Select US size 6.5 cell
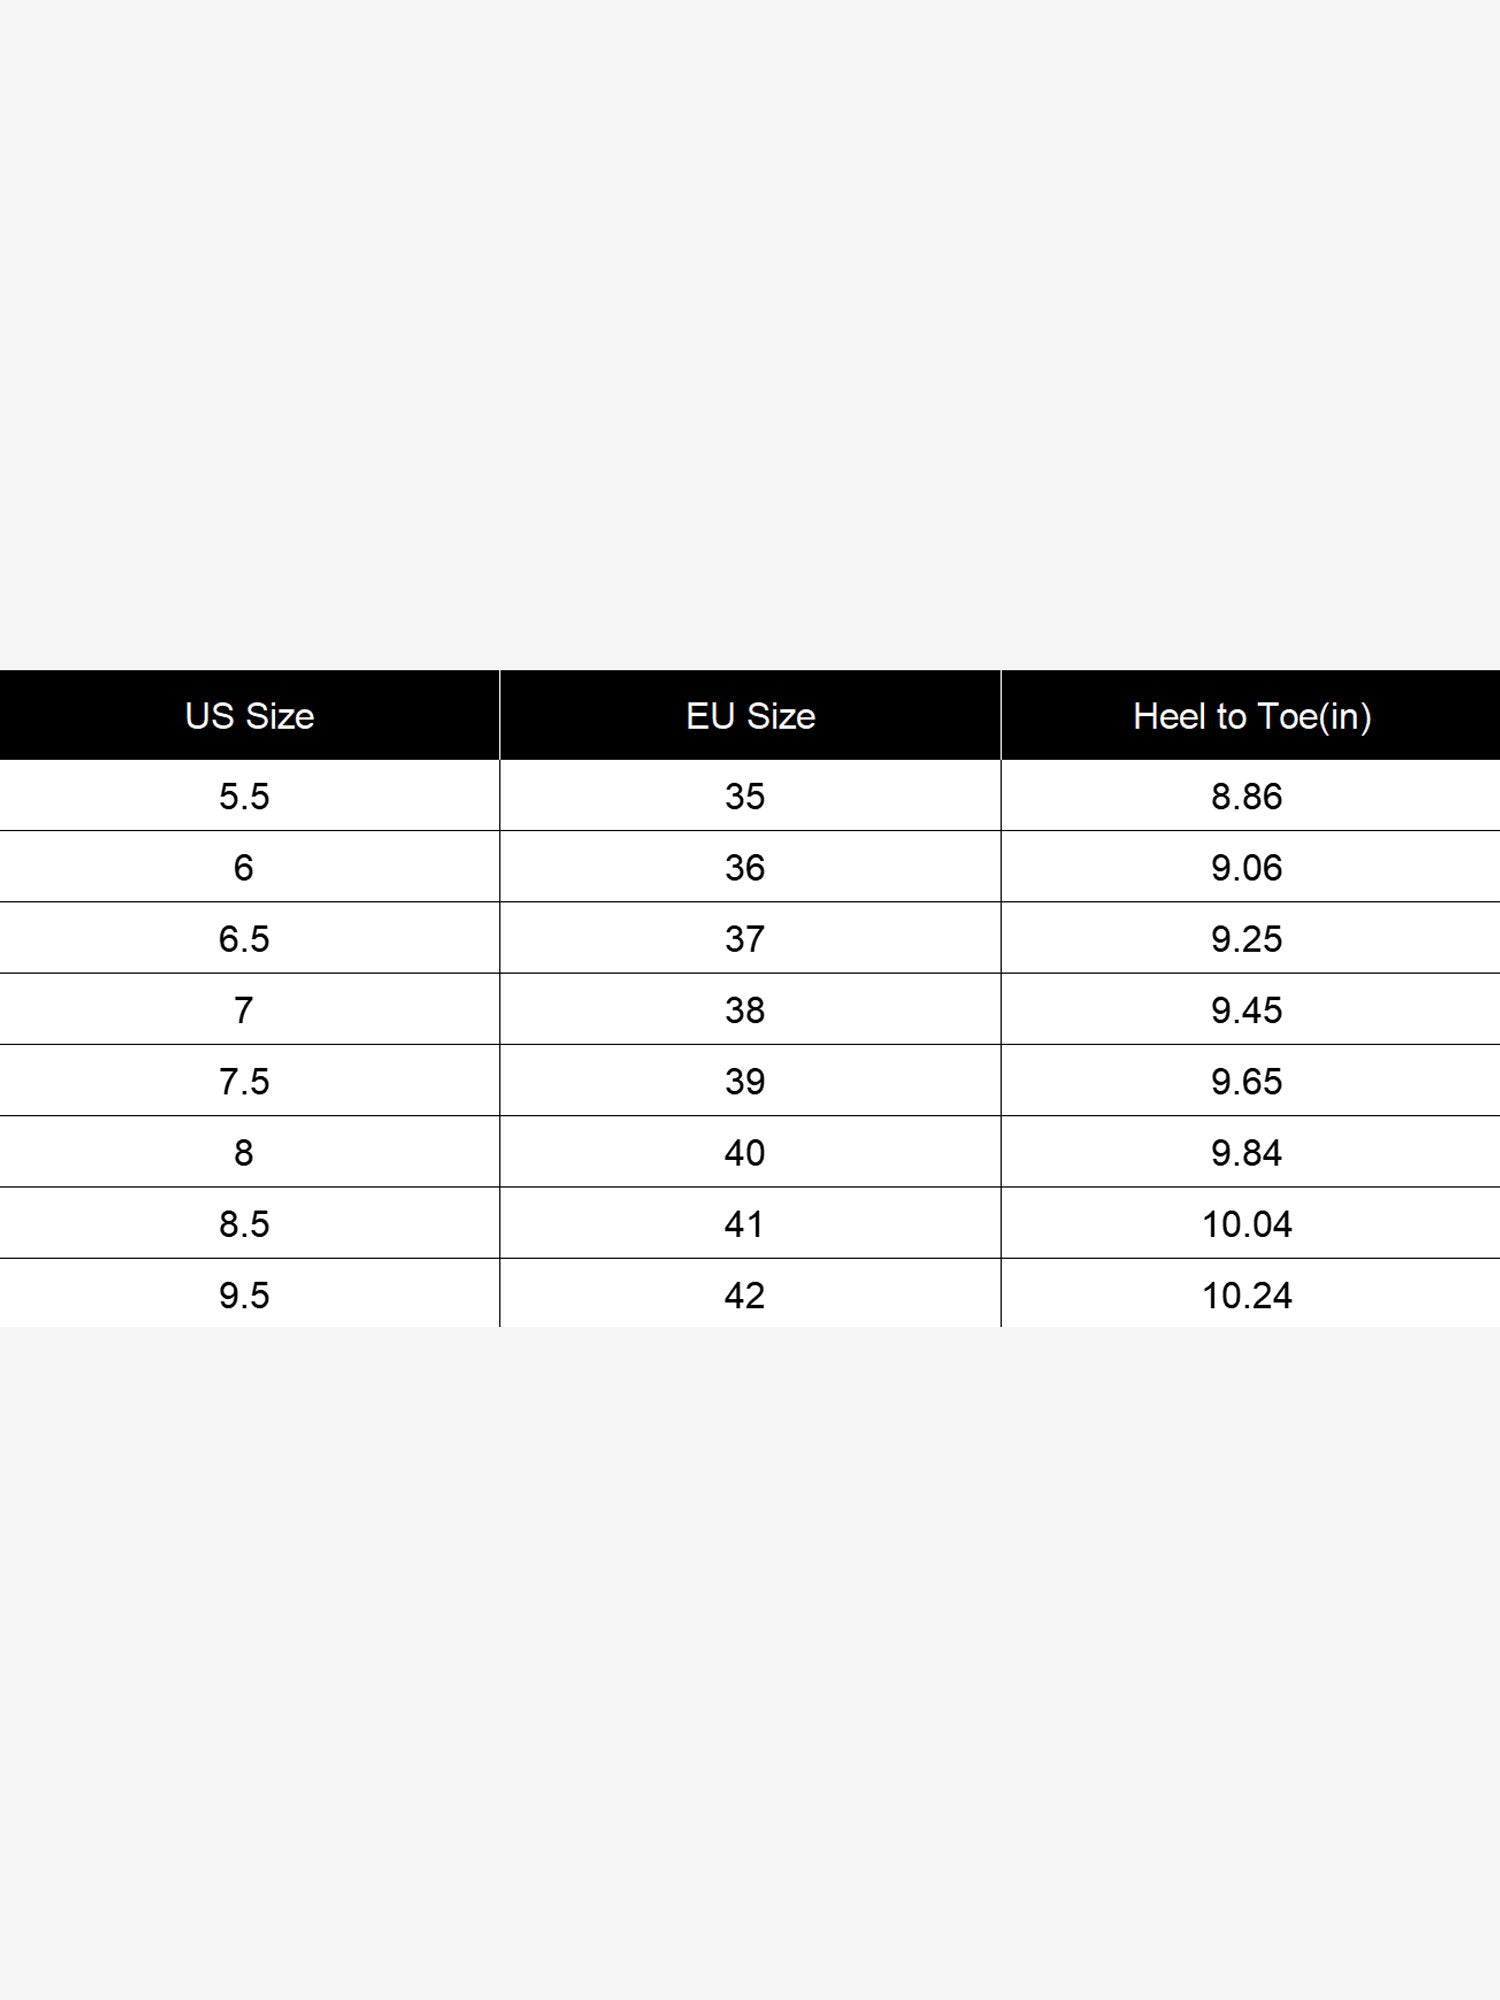The width and height of the screenshot is (1500, 2000). [x=249, y=938]
